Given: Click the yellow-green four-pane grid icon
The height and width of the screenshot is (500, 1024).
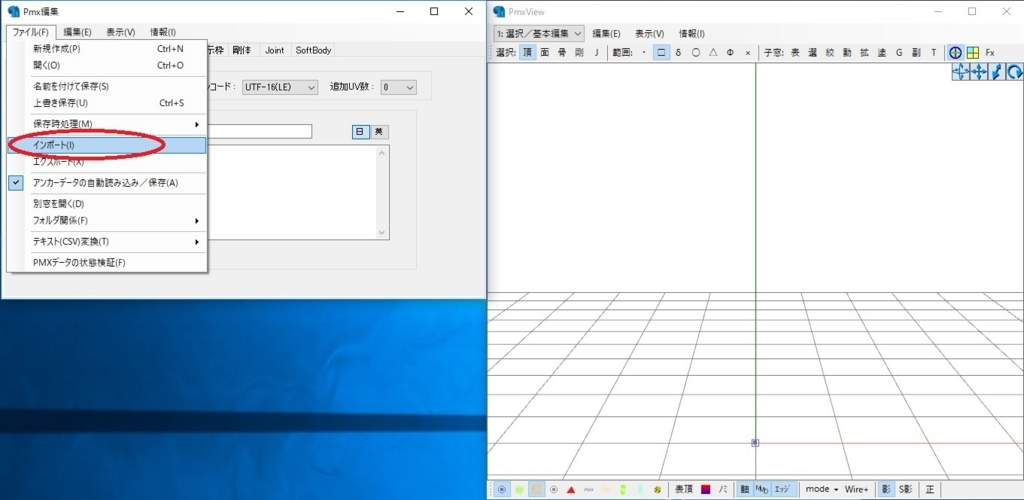Looking at the screenshot, I should tap(972, 53).
